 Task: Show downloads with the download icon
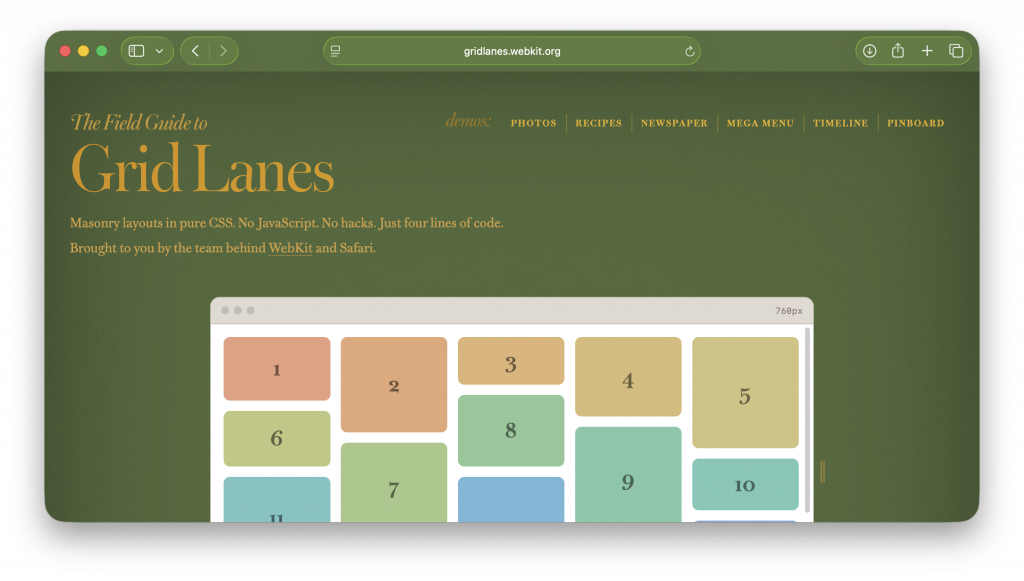tap(869, 51)
